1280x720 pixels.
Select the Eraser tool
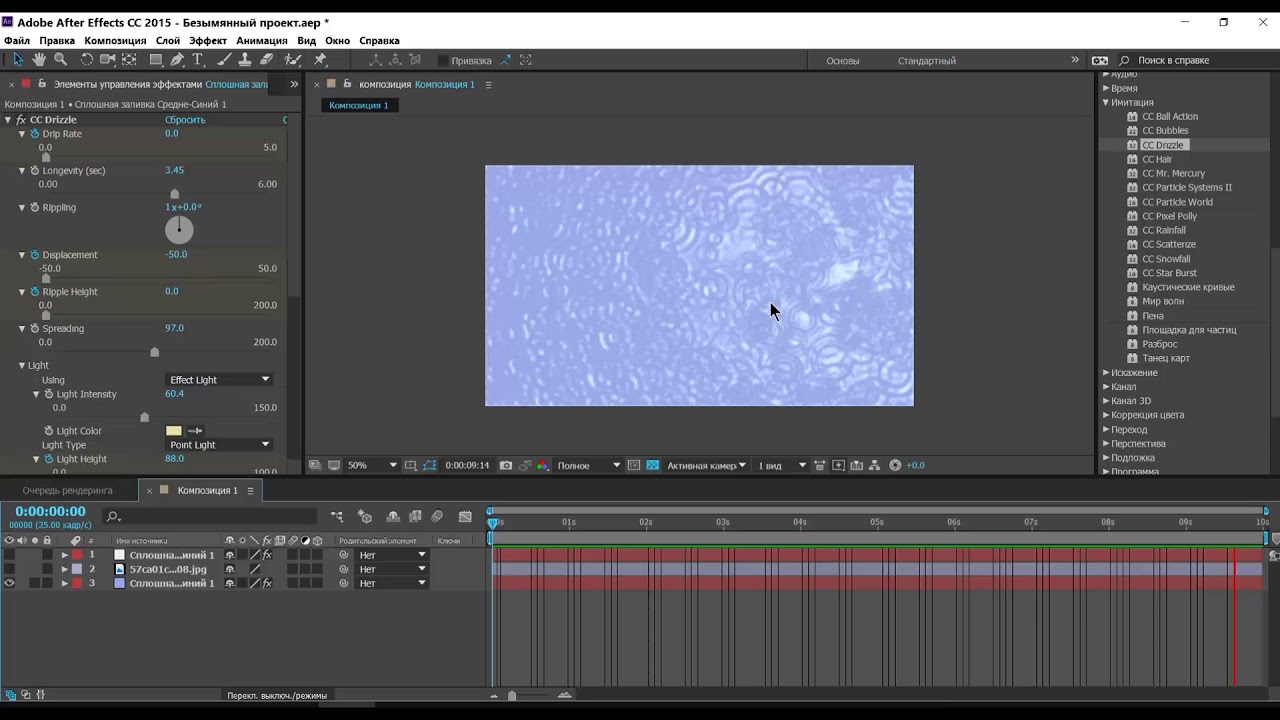coord(267,60)
